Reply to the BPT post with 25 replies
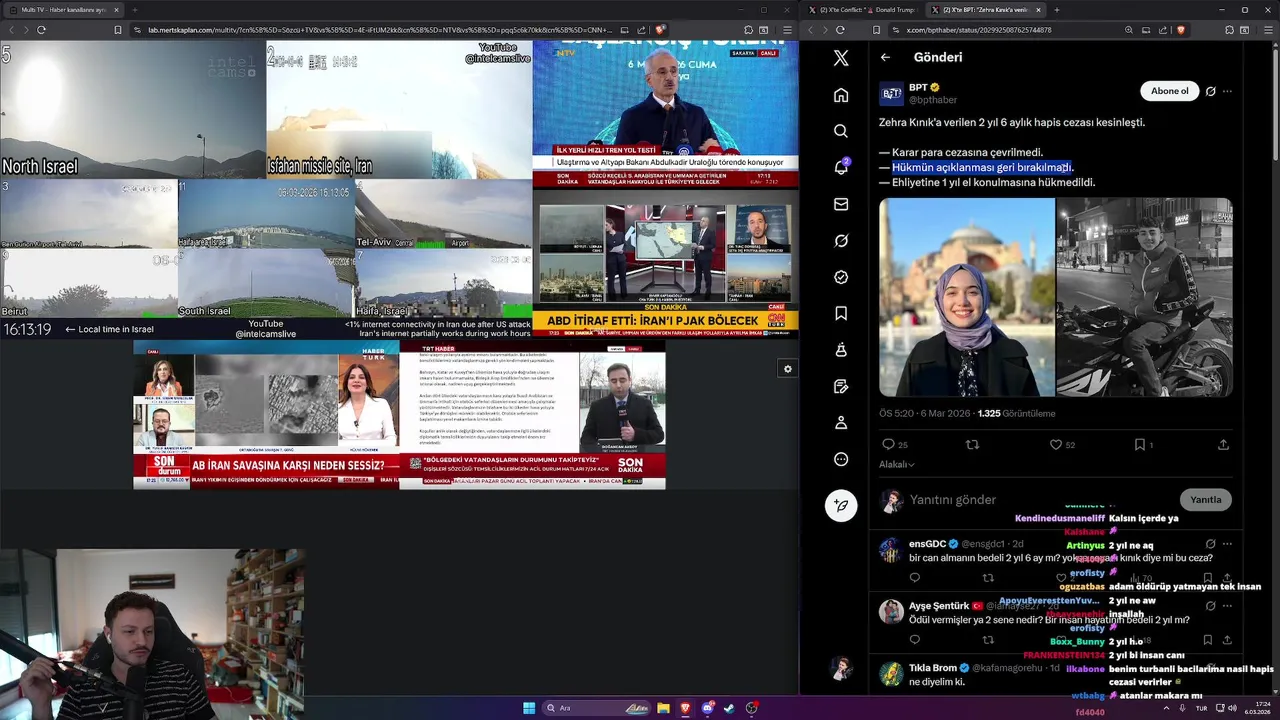Viewport: 1280px width, 720px height. (895, 444)
